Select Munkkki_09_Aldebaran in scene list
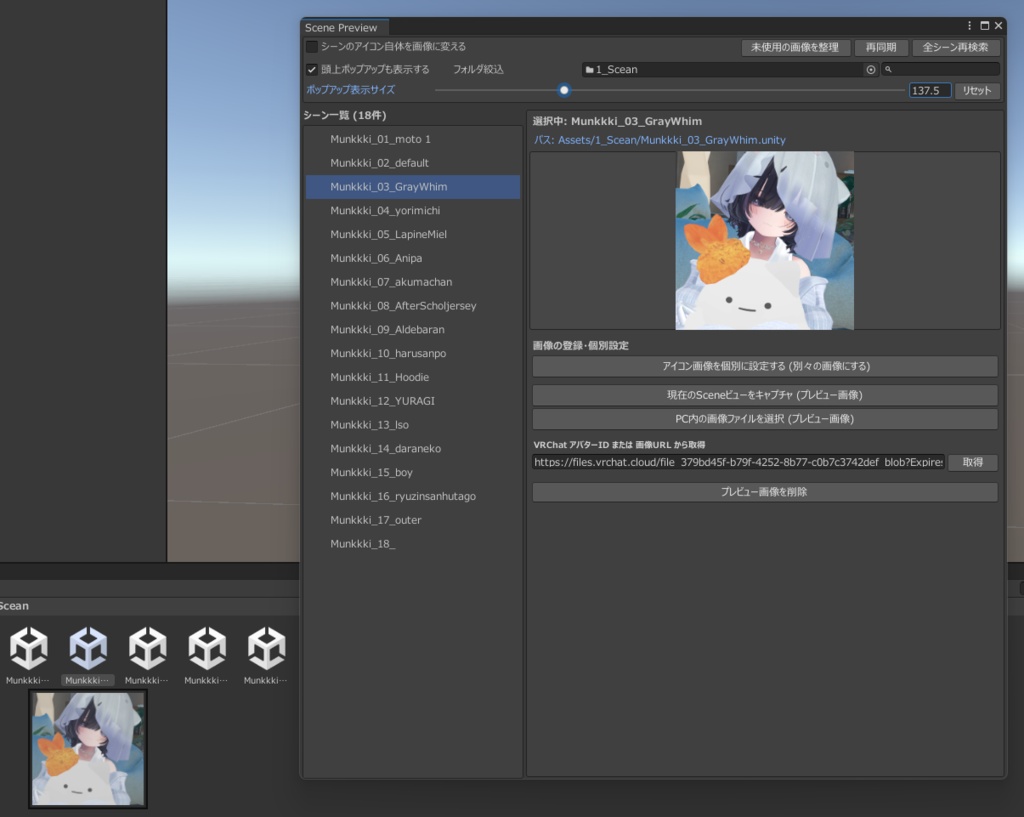The image size is (1024, 817). pyautogui.click(x=413, y=330)
